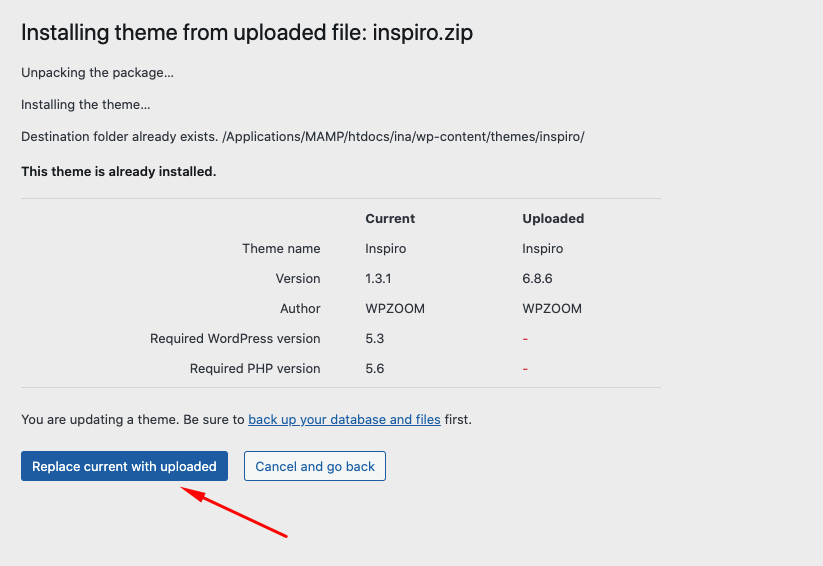The width and height of the screenshot is (823, 566).
Task: Click the Unpacking the package status line
Action: coord(97,73)
